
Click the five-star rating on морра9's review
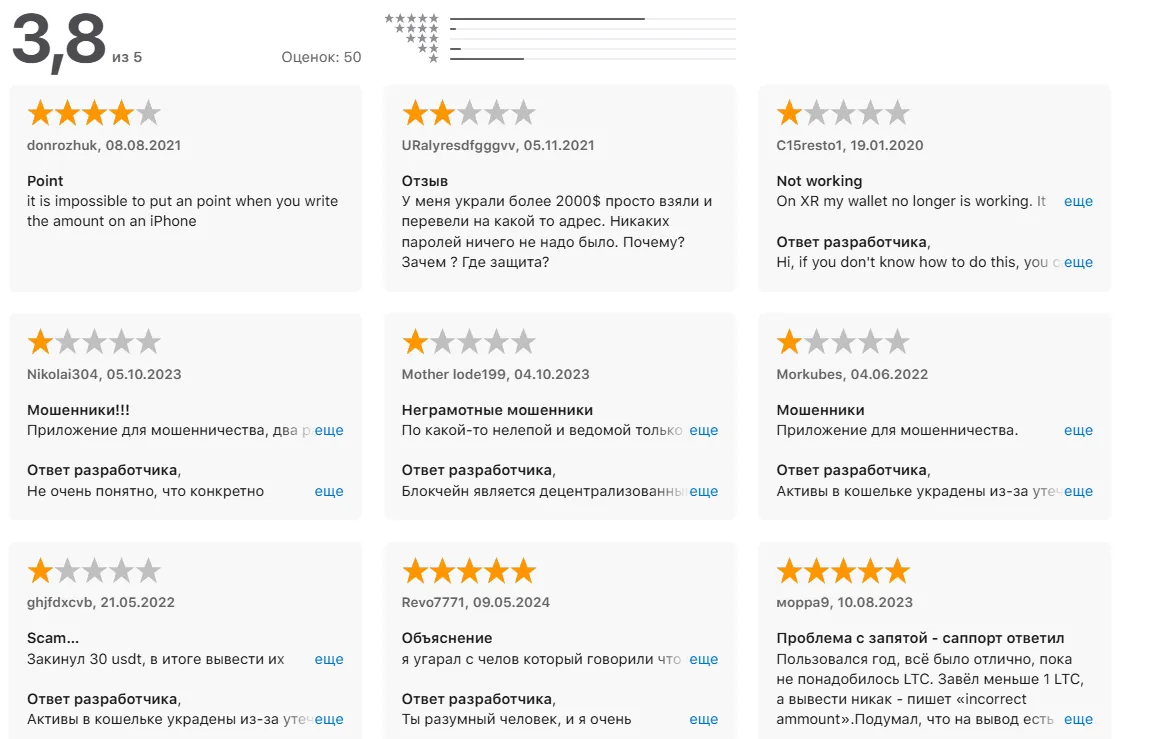pos(843,571)
